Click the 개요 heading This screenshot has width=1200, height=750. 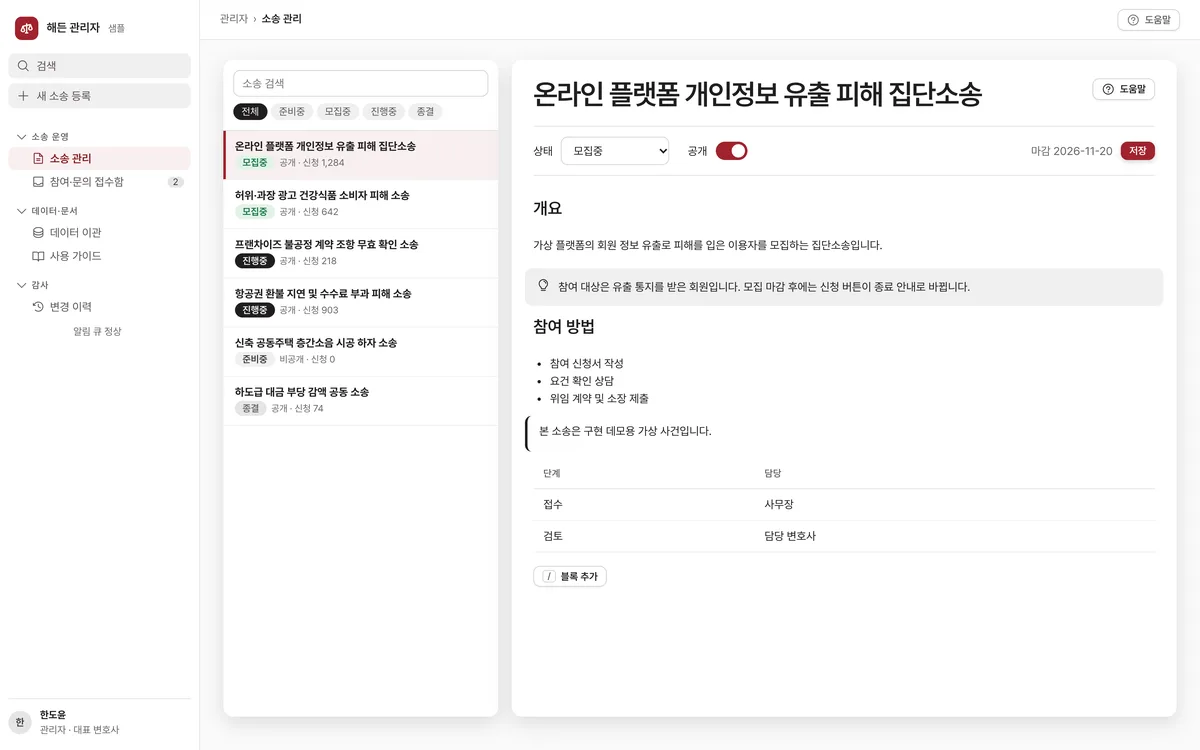(548, 209)
